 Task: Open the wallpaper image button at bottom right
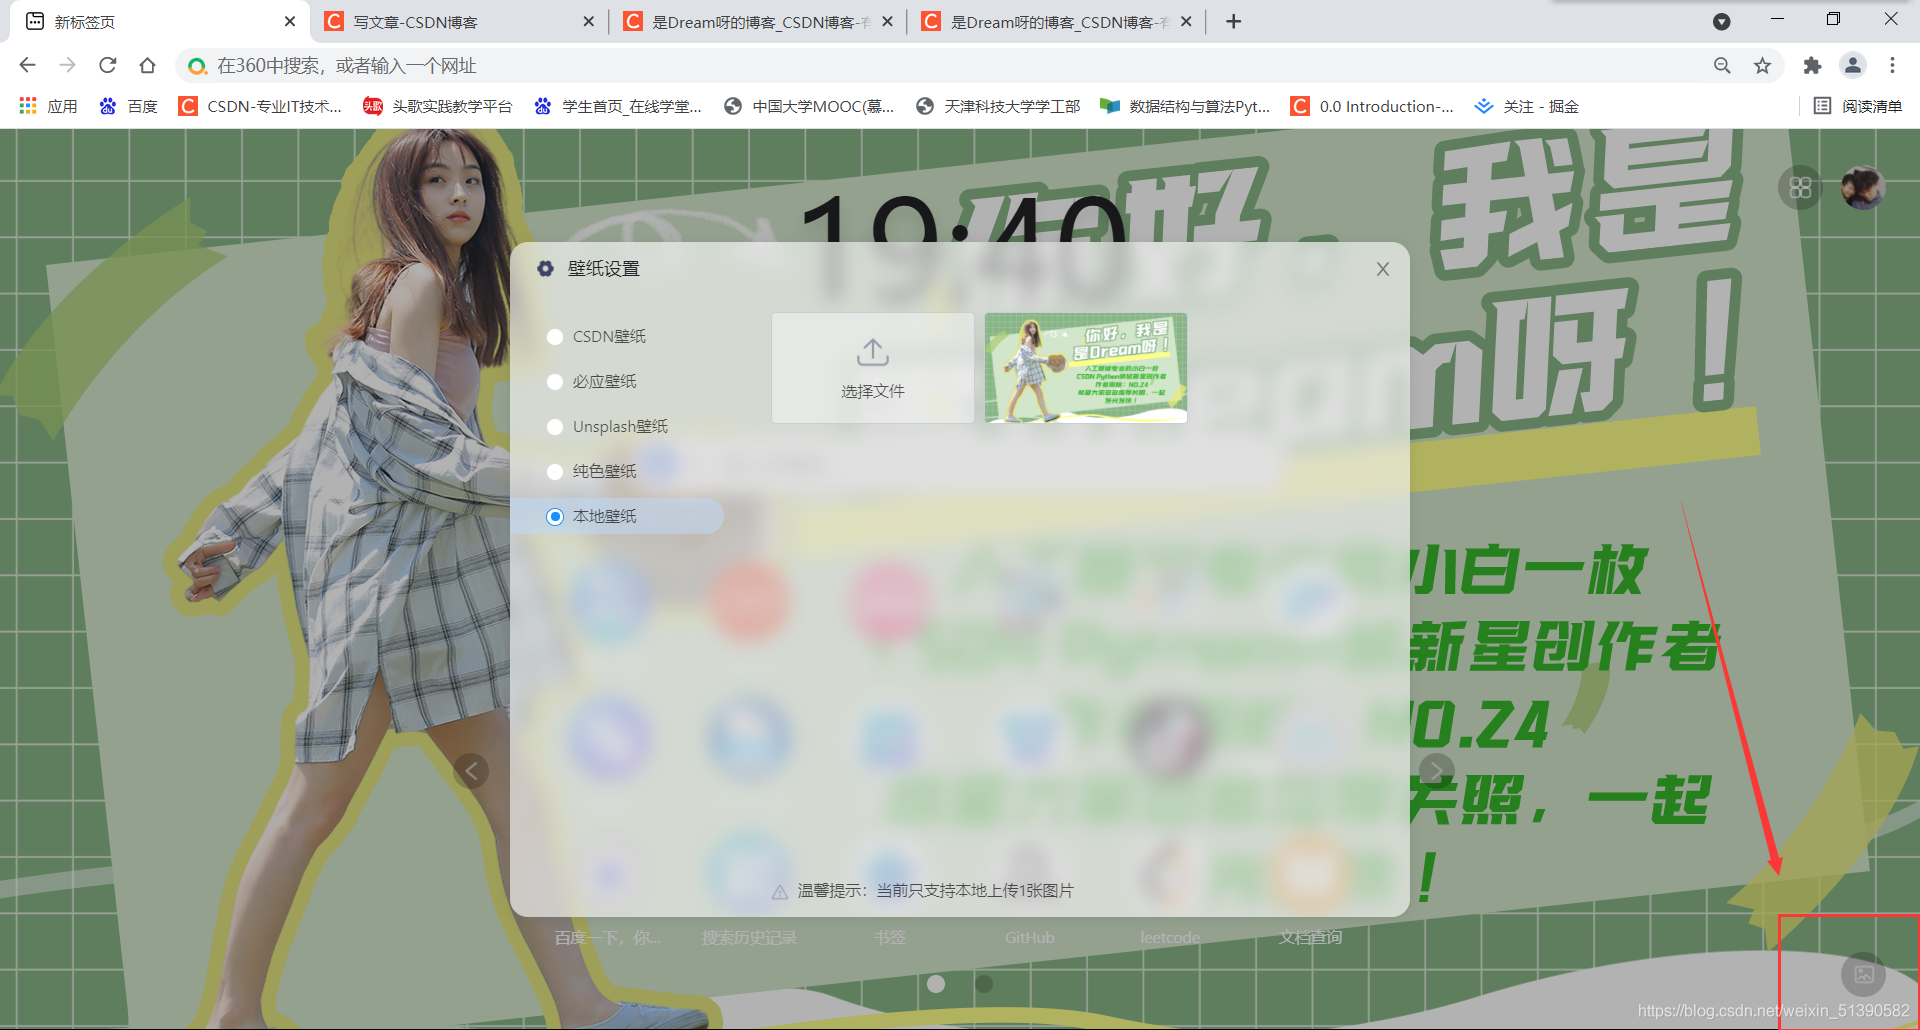pyautogui.click(x=1864, y=974)
